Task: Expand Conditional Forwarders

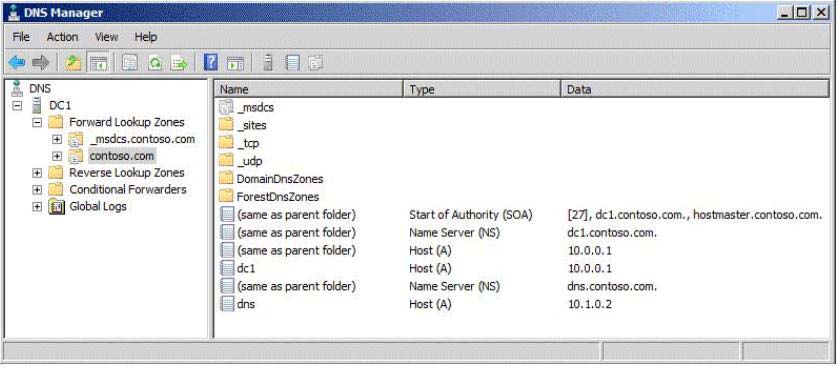Action: (37, 190)
